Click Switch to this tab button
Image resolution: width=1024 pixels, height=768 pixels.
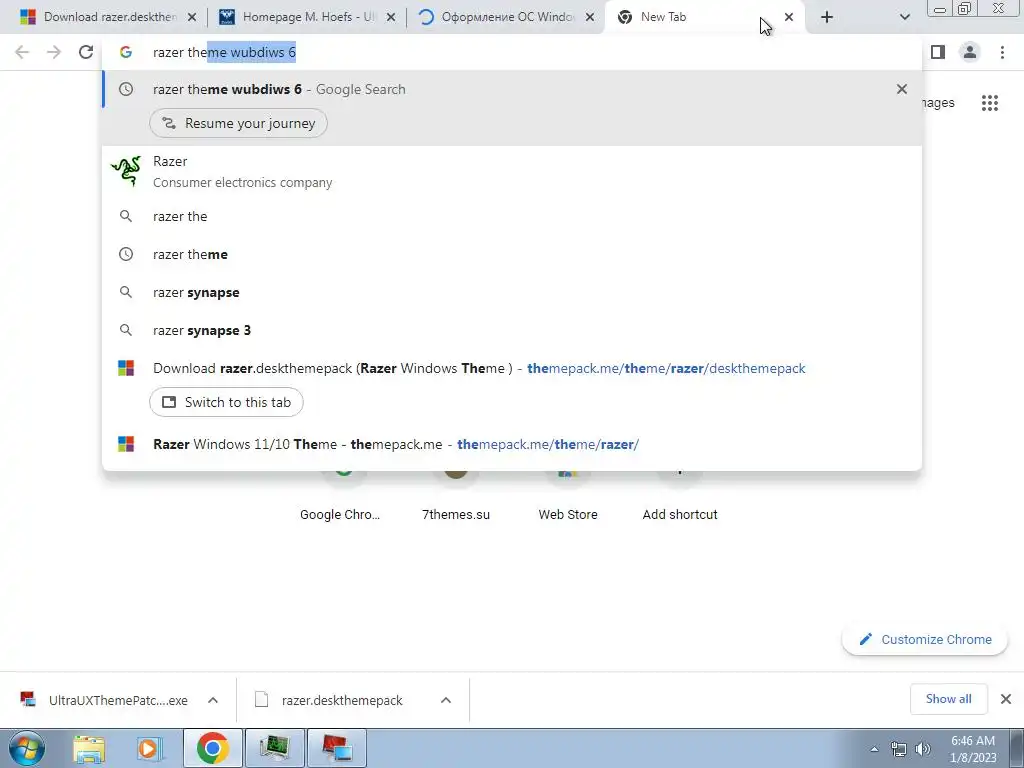226,402
